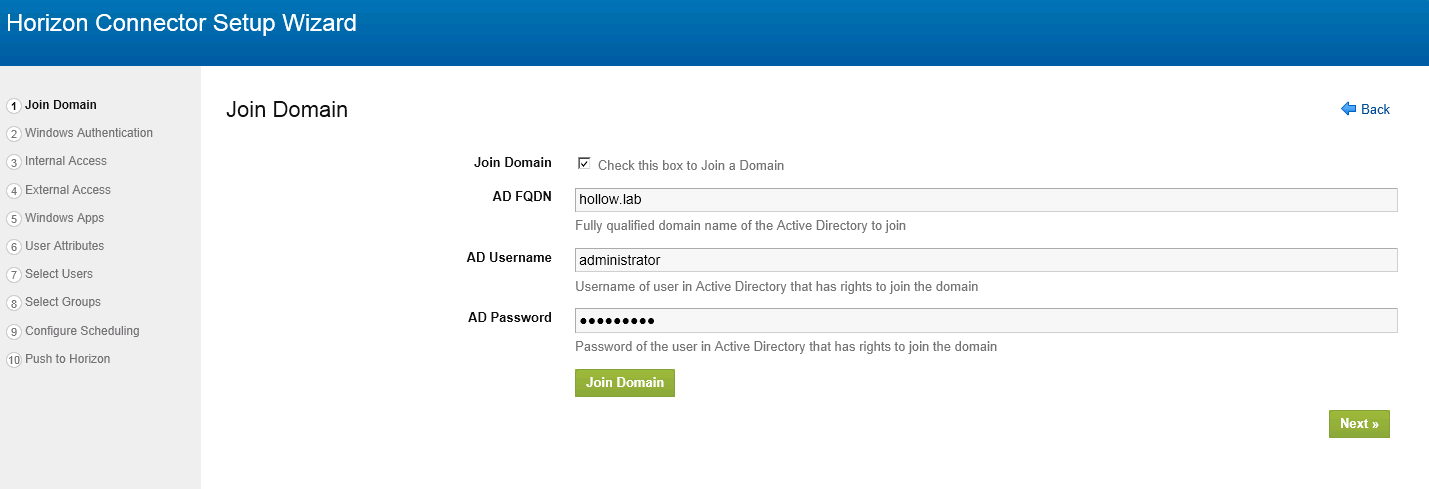The width and height of the screenshot is (1429, 489).
Task: Click the step 5 number icon
Action: (14, 219)
